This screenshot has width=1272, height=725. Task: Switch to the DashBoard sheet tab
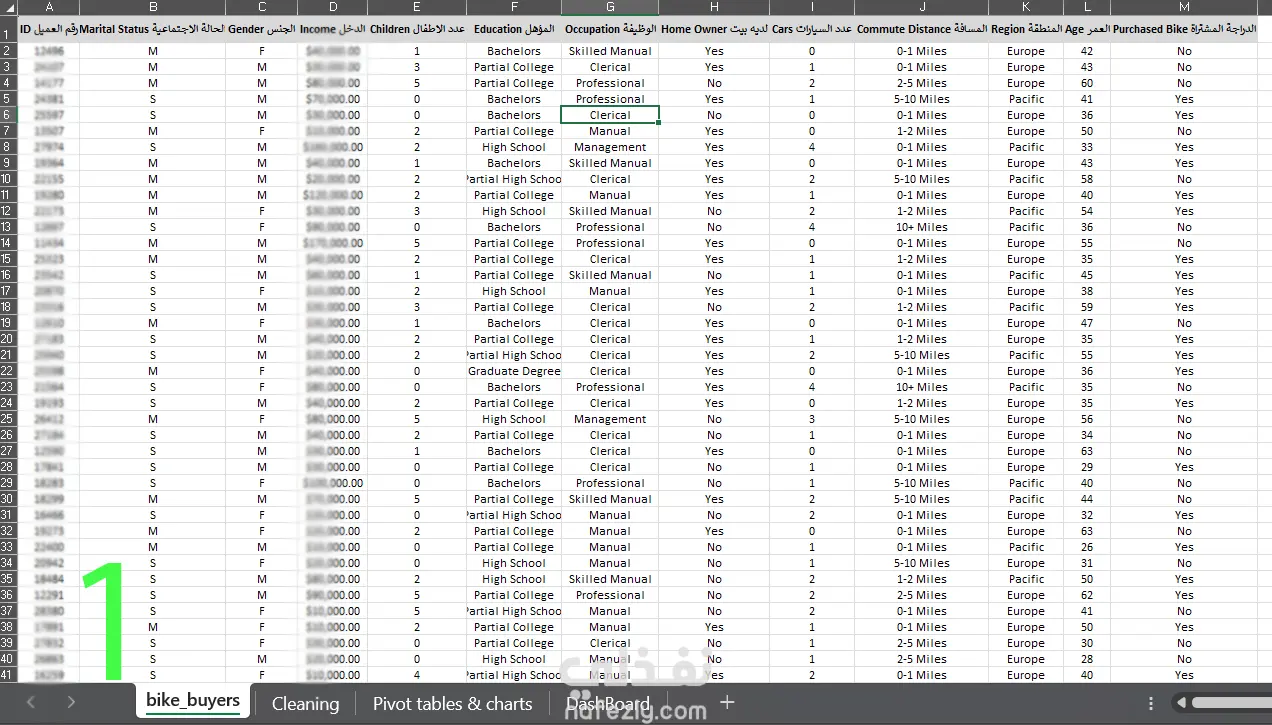pos(608,703)
